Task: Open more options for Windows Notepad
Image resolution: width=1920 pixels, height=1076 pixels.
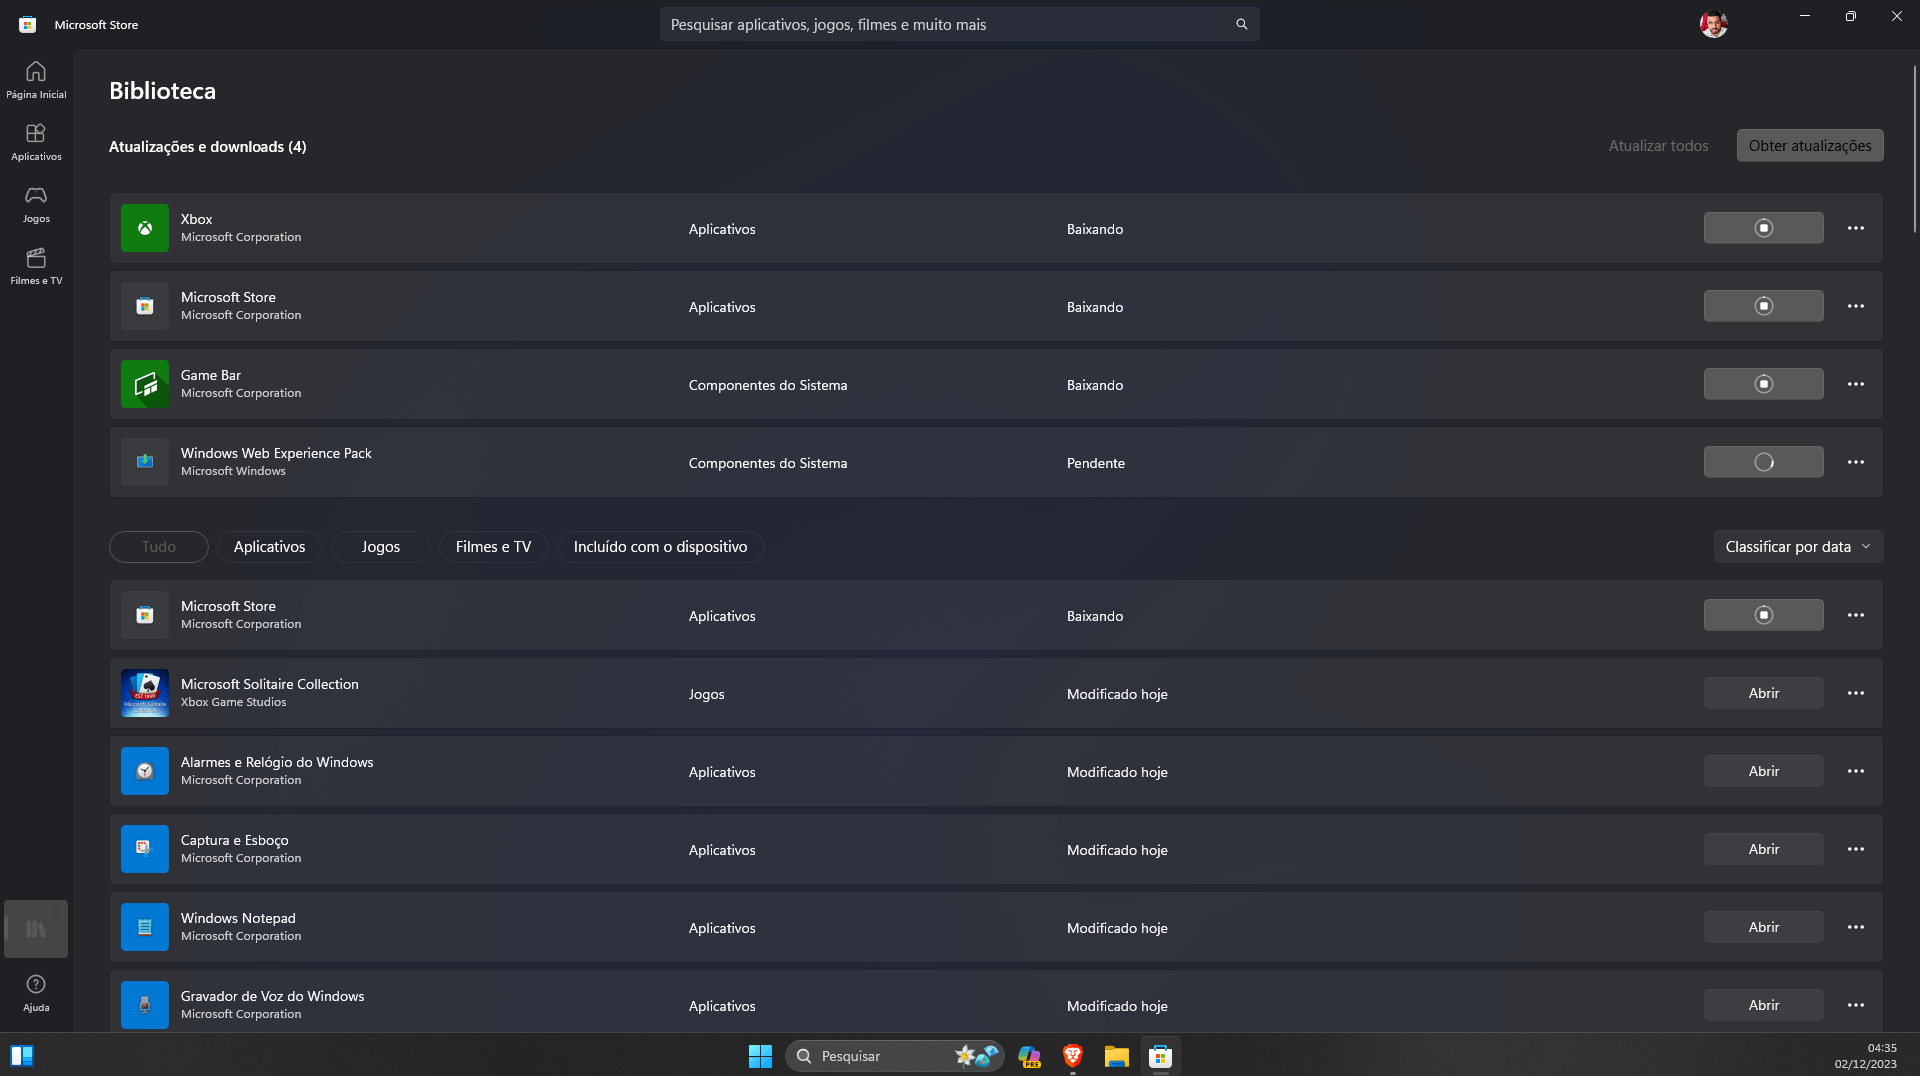Action: click(x=1856, y=927)
